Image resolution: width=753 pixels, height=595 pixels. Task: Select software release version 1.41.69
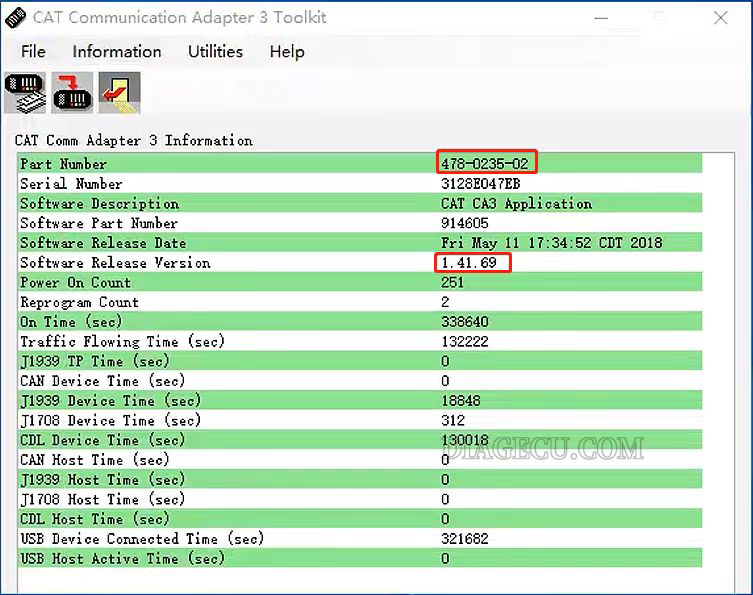tap(469, 263)
